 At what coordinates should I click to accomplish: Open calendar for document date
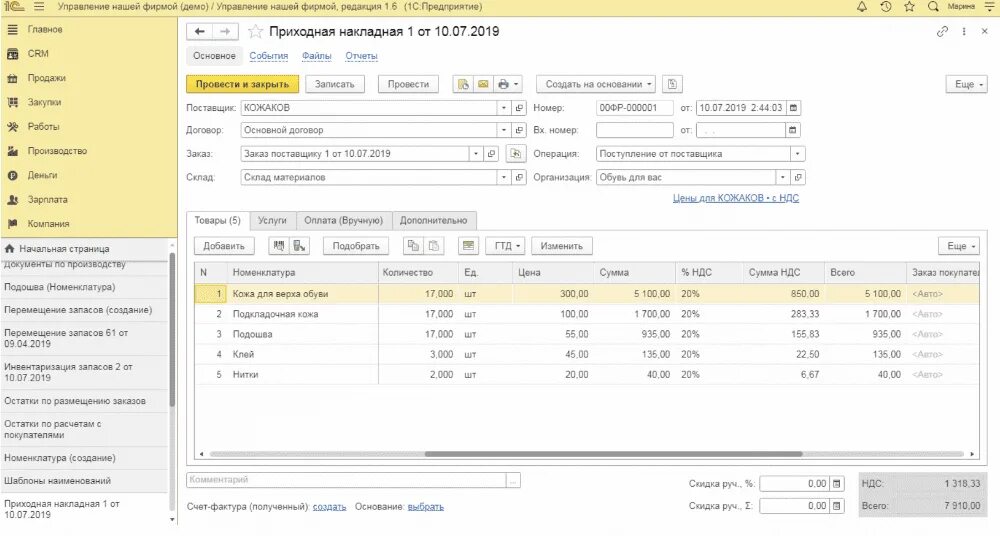[x=793, y=108]
